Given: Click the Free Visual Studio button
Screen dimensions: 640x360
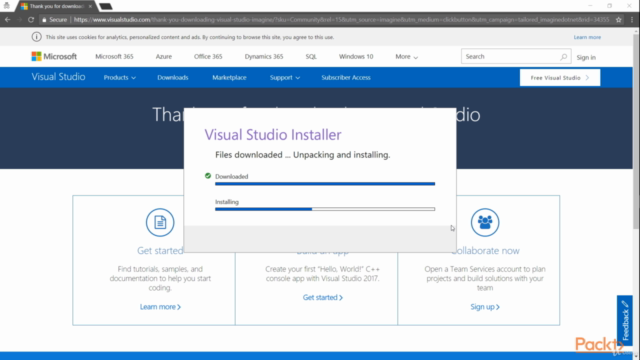Looking at the screenshot, I should point(560,78).
